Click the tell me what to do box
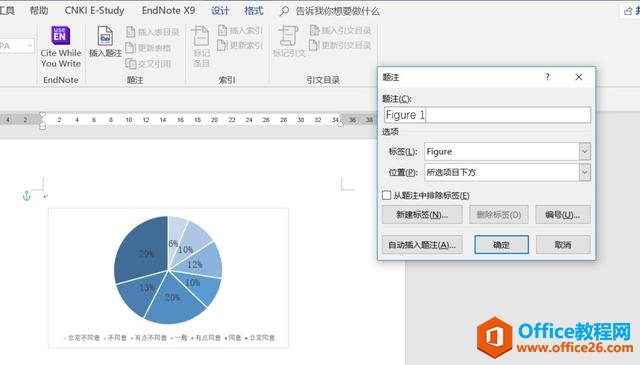The image size is (640, 365). 338,11
